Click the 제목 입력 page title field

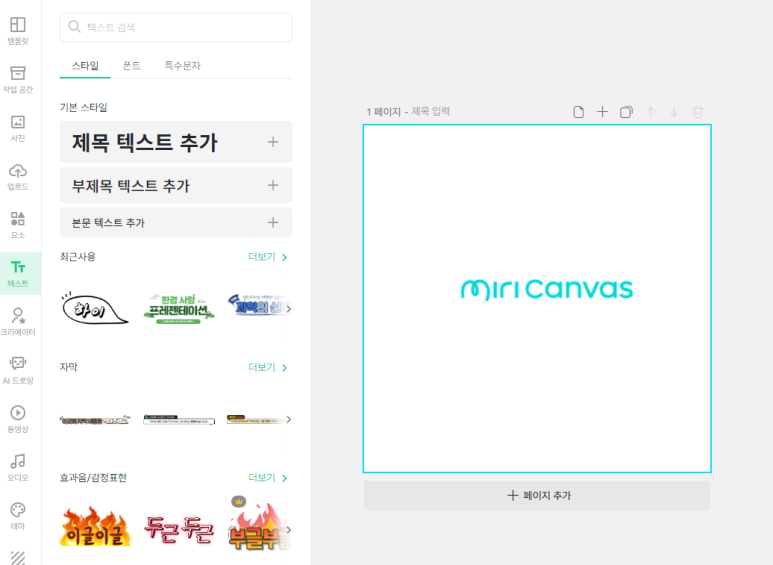(x=430, y=111)
